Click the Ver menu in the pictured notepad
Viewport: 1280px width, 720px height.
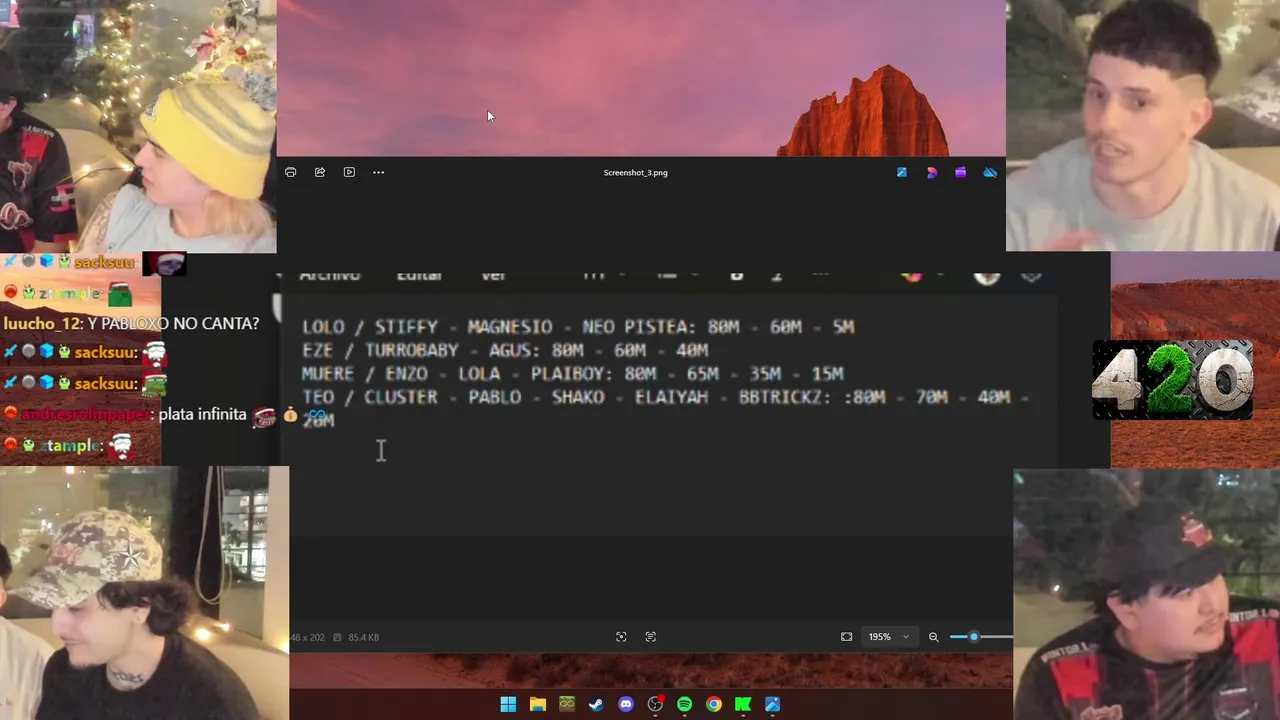point(493,275)
